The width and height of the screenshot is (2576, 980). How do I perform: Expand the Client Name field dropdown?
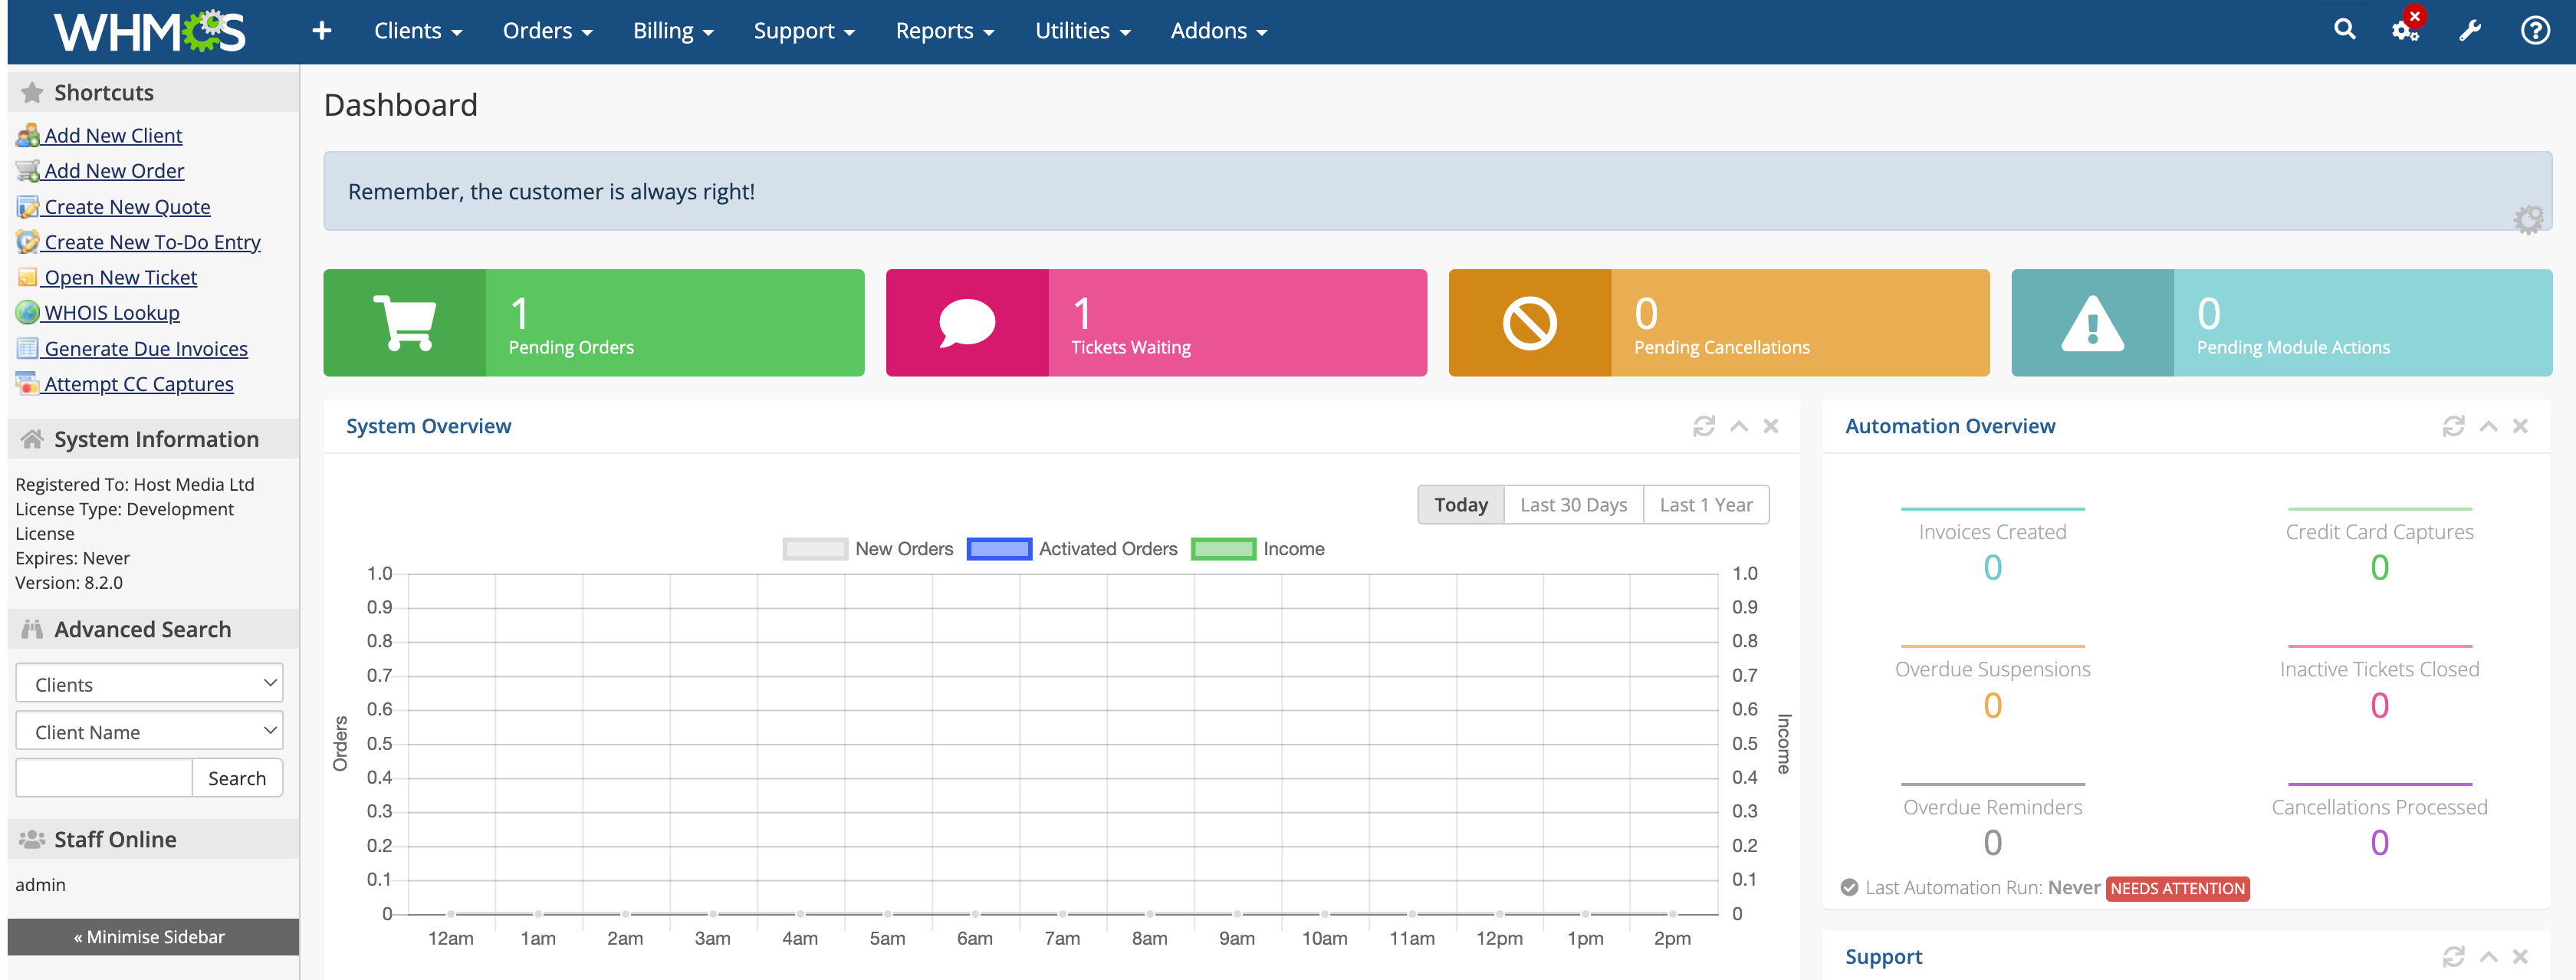point(149,732)
